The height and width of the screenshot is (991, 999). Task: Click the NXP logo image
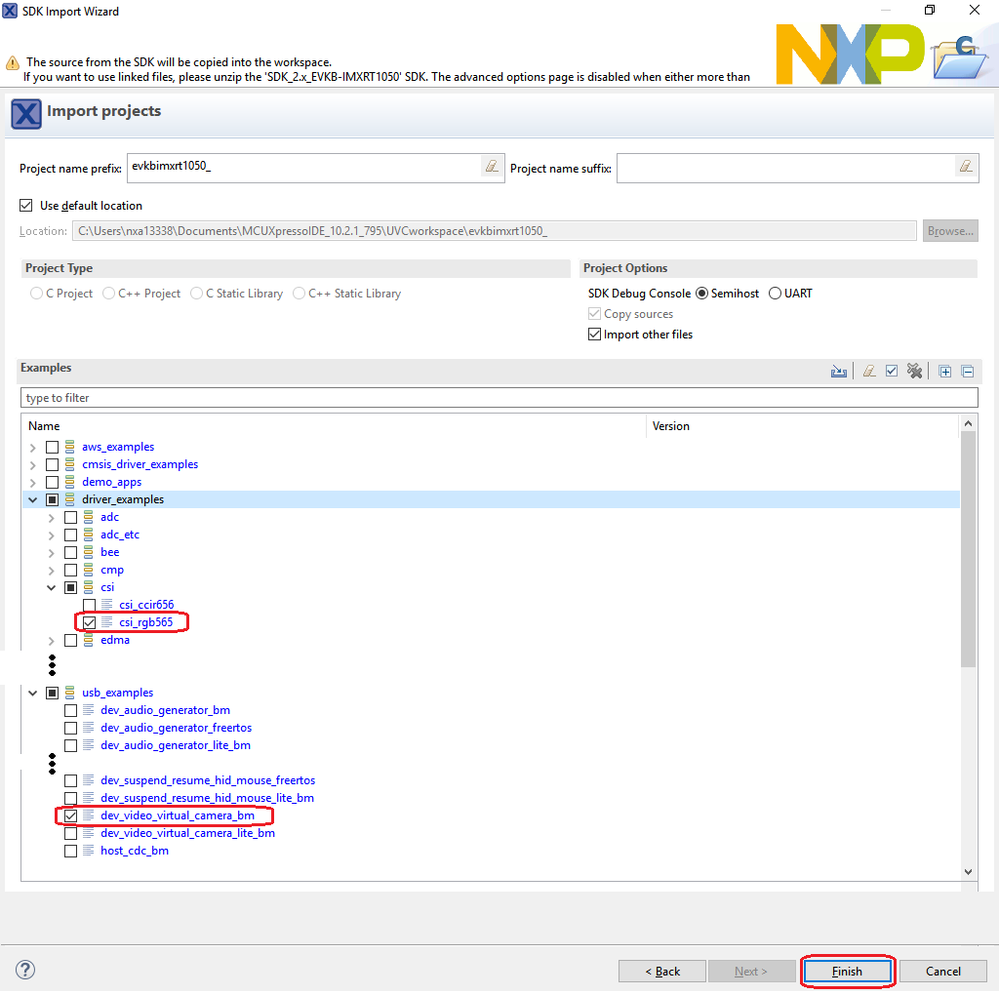(x=850, y=54)
